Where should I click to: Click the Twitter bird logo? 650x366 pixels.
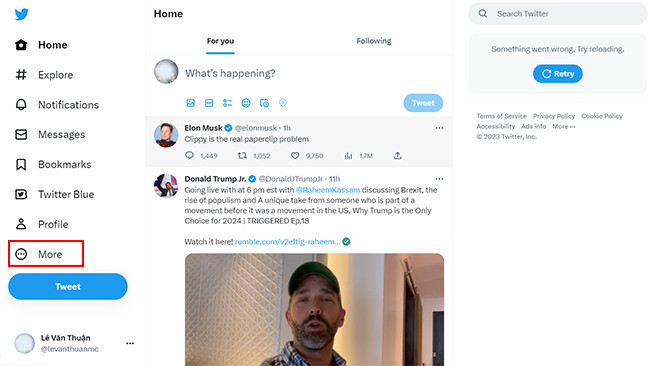22,14
